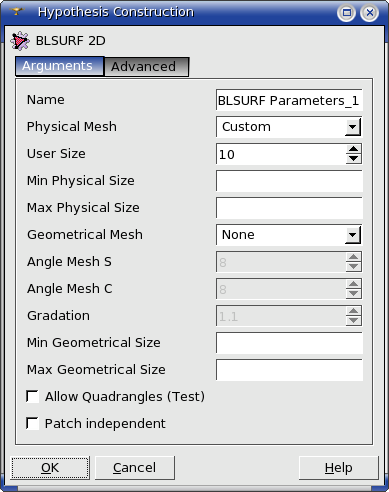Expand the Geometrical Mesh dropdown
Image resolution: width=389 pixels, height=492 pixels.
pos(289,235)
